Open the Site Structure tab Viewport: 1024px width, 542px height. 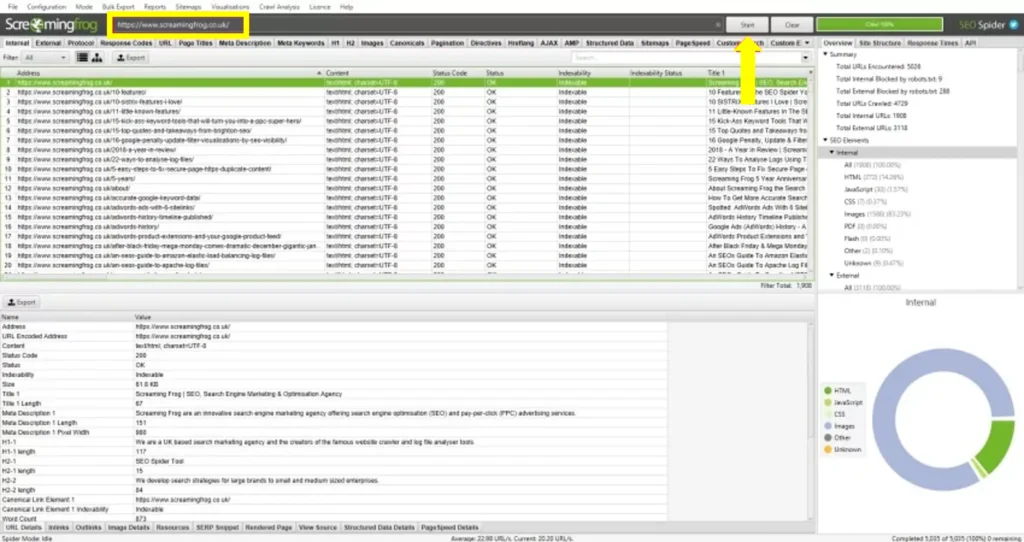coord(877,43)
